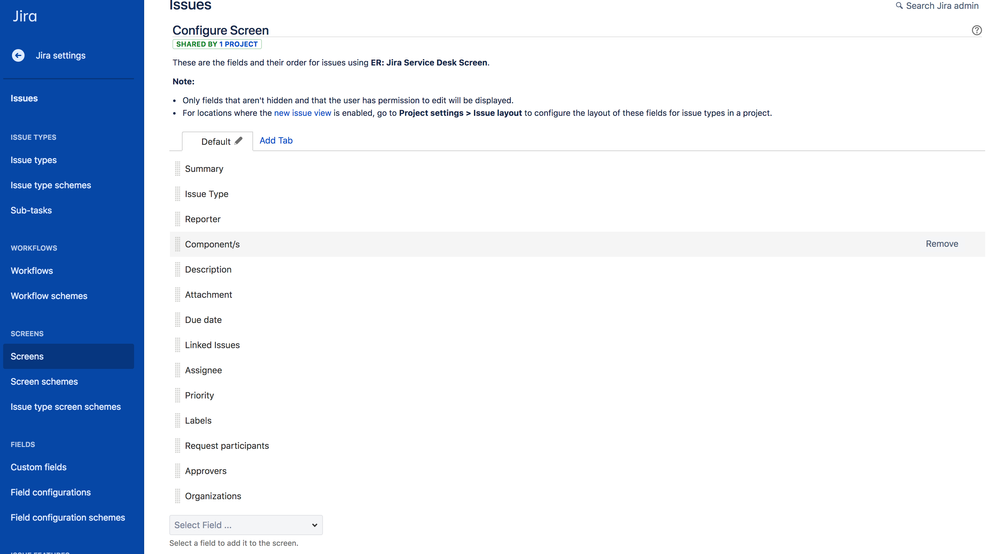Open the help question-mark icon
This screenshot has width=999, height=554.
click(x=976, y=30)
